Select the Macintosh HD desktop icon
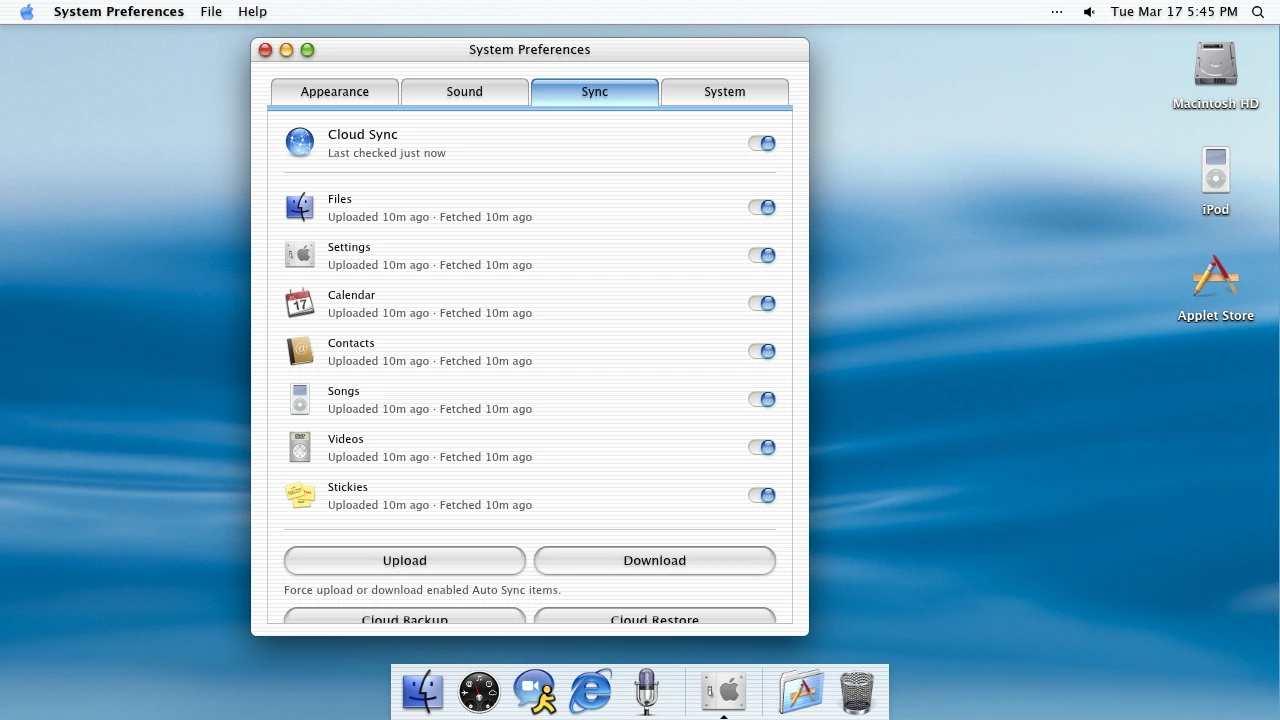 point(1216,75)
